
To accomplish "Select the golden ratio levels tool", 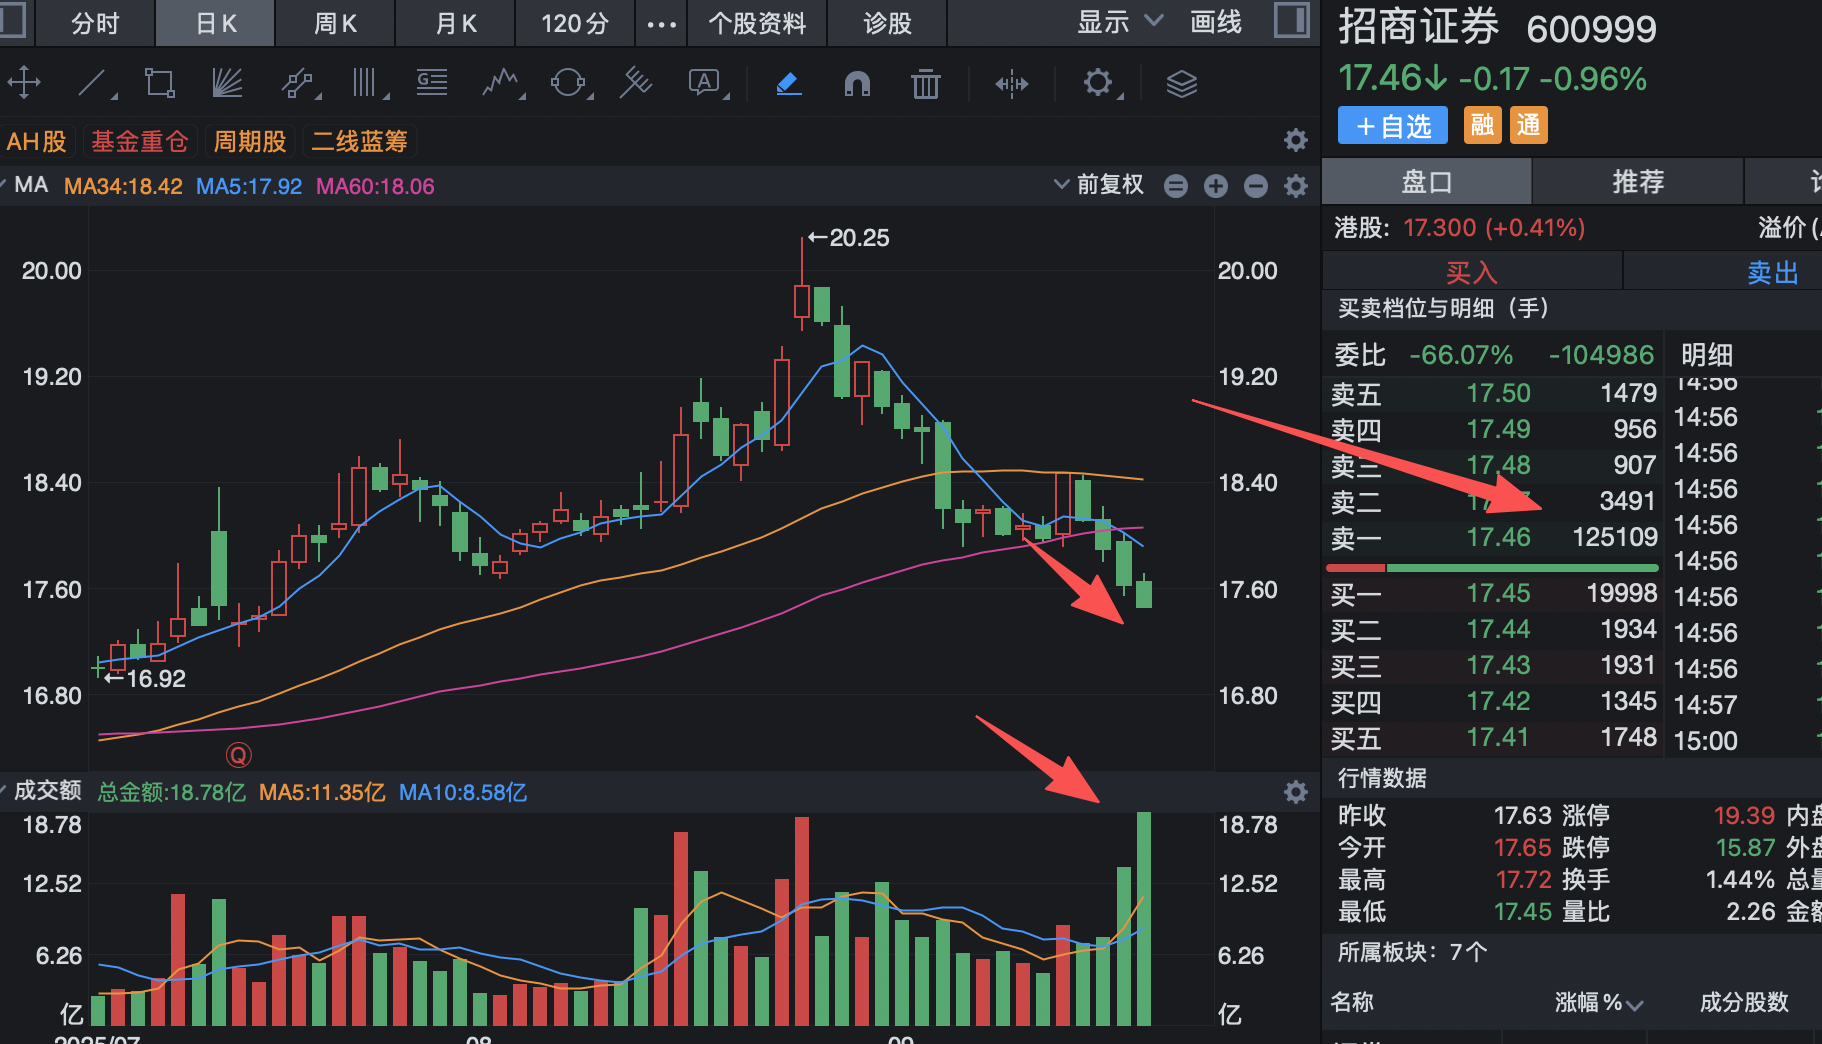I will point(432,83).
